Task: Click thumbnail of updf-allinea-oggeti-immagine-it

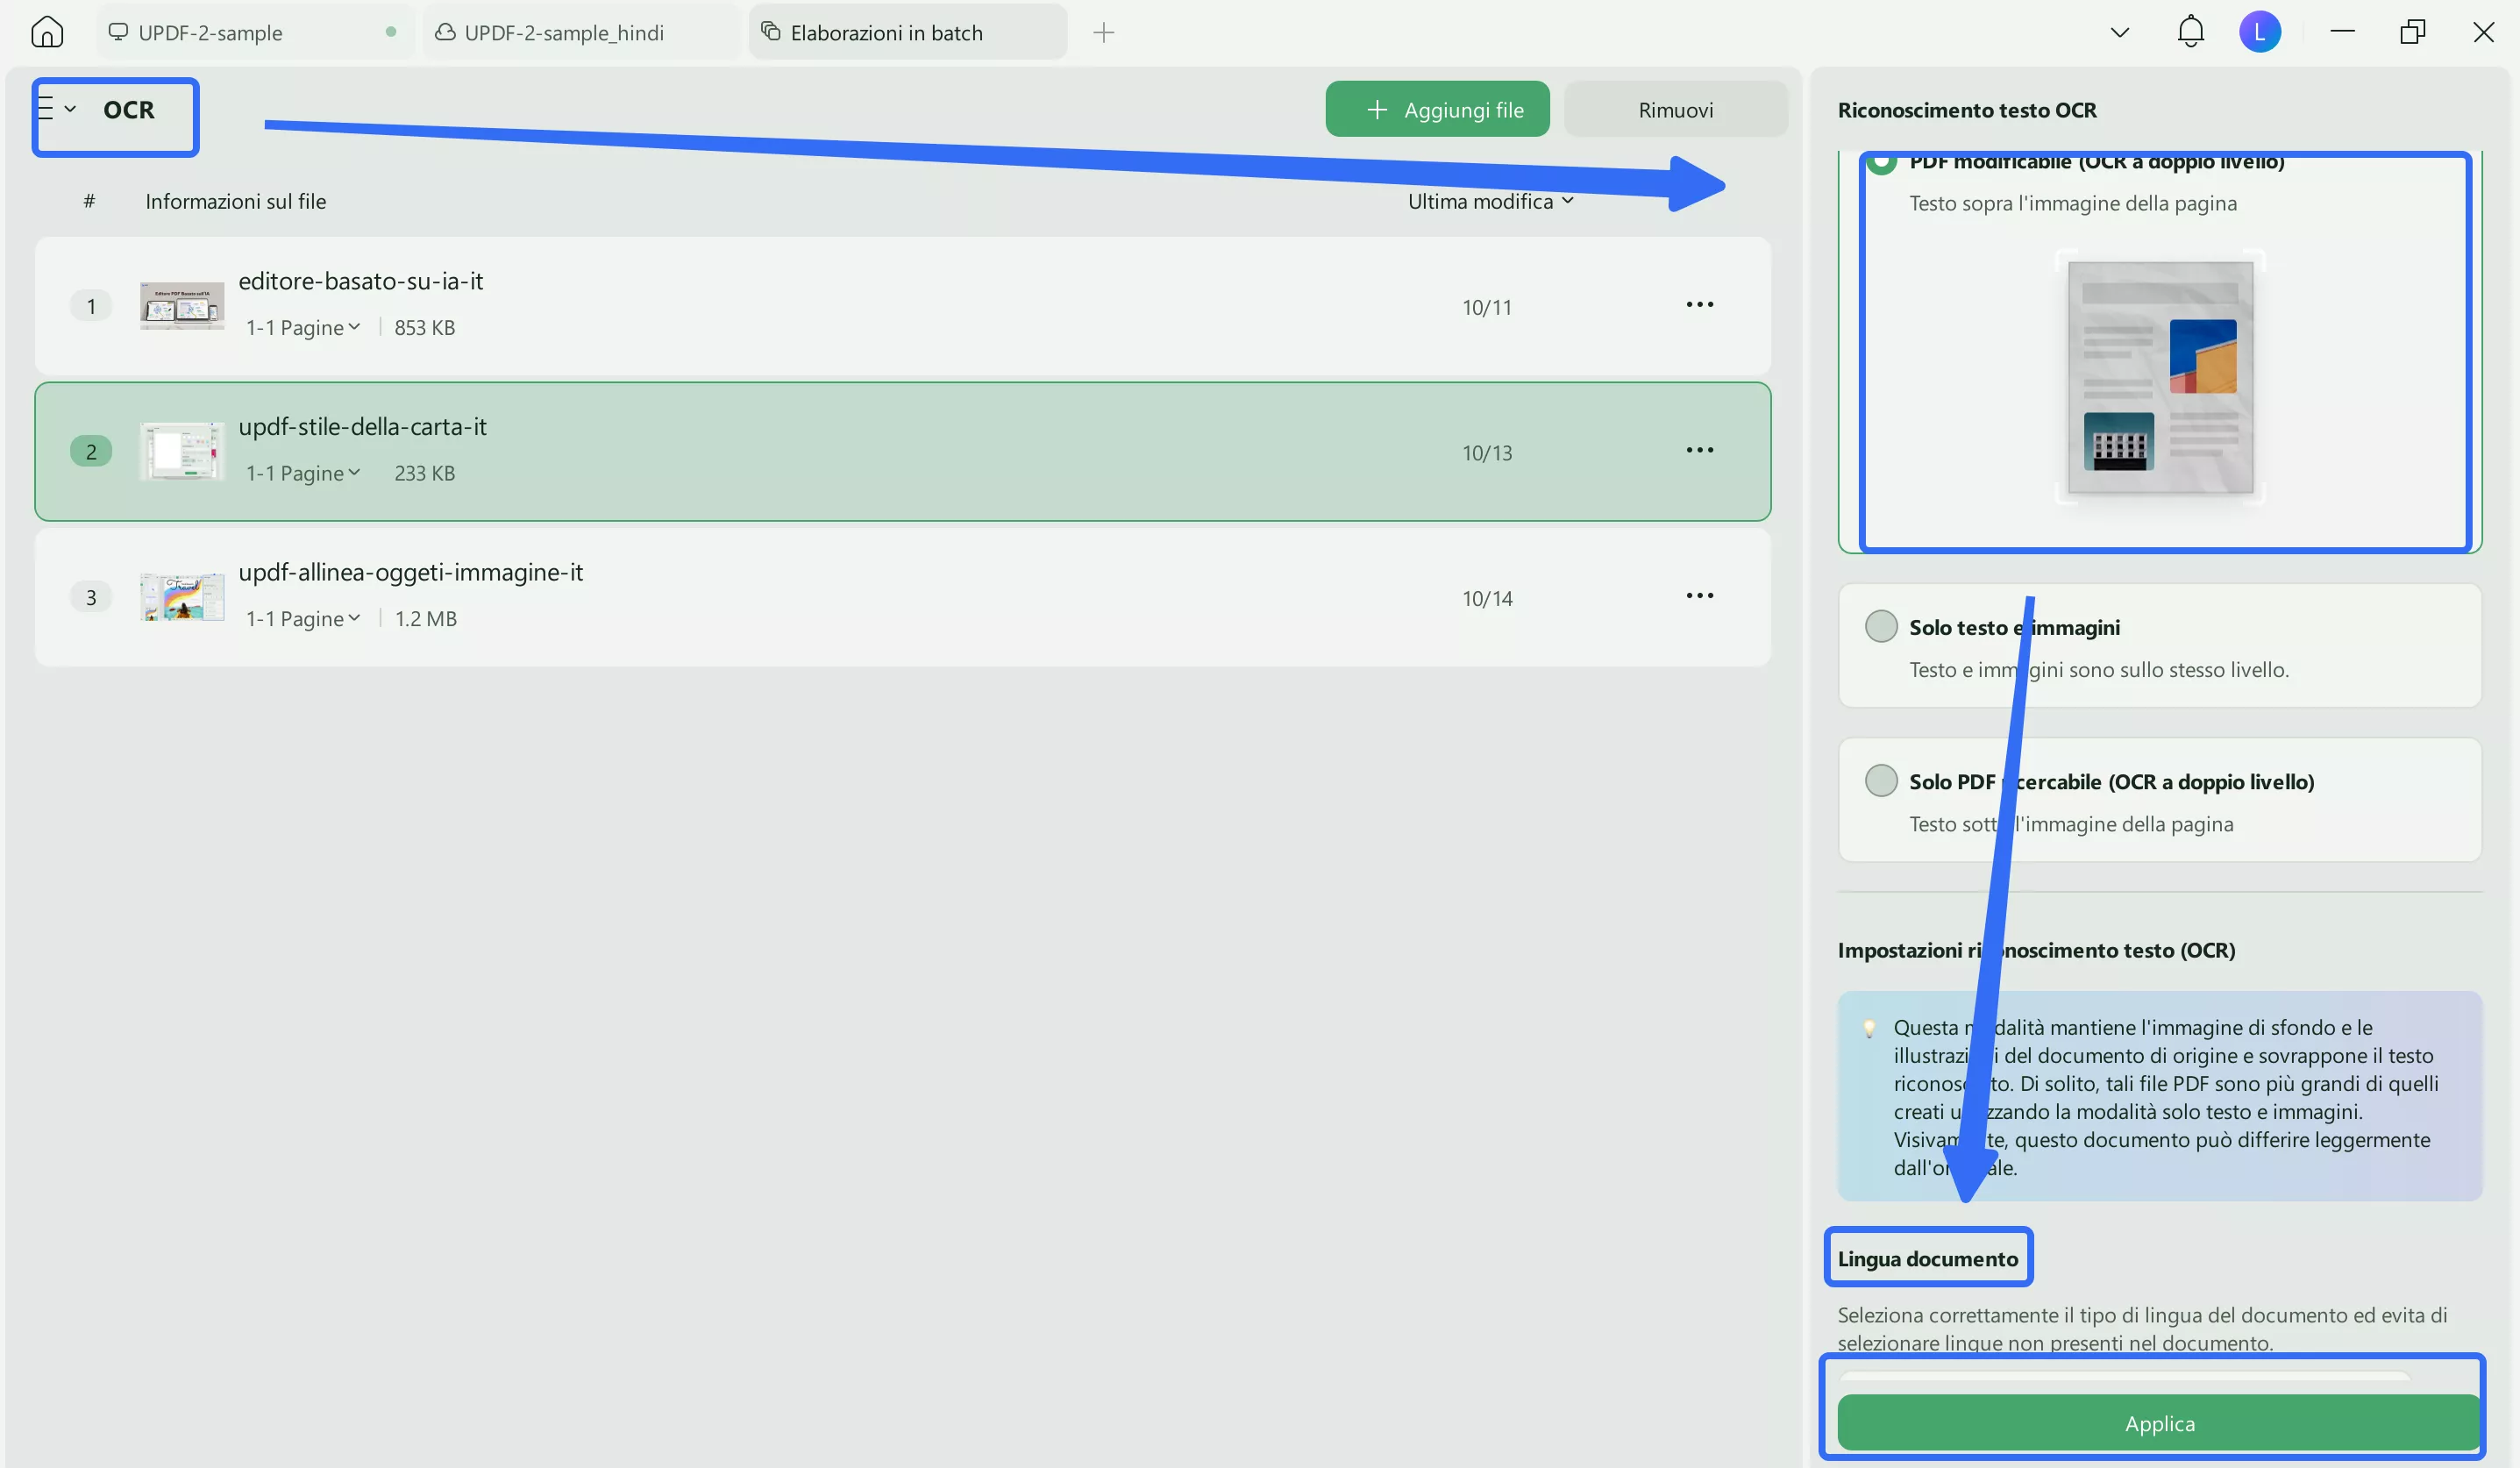Action: pos(182,597)
